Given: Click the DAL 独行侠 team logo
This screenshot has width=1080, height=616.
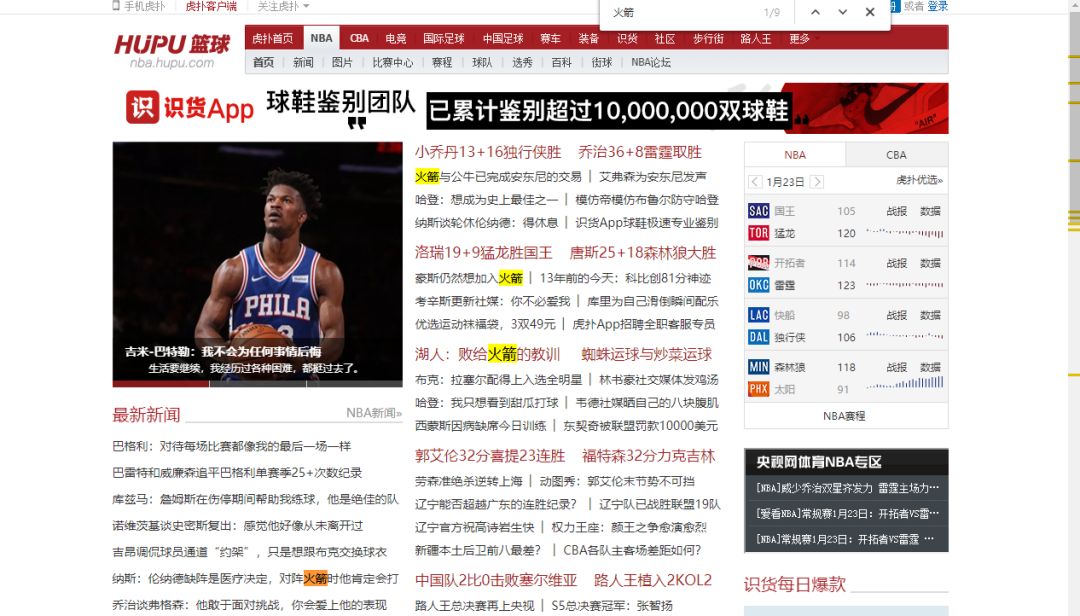Looking at the screenshot, I should (758, 337).
